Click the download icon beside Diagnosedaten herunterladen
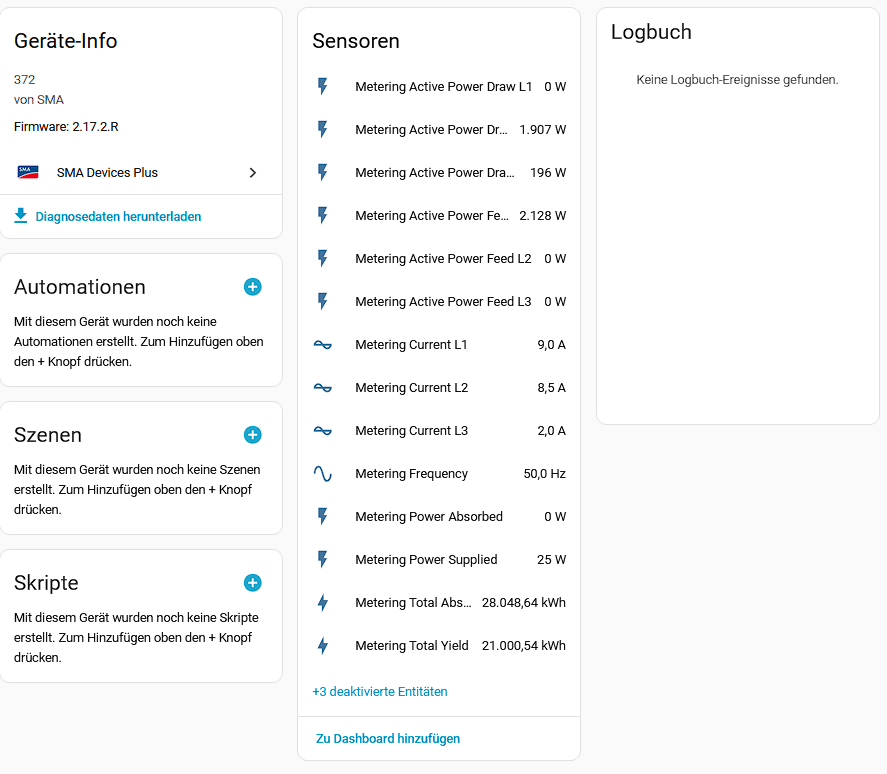This screenshot has width=887, height=774. 21,216
